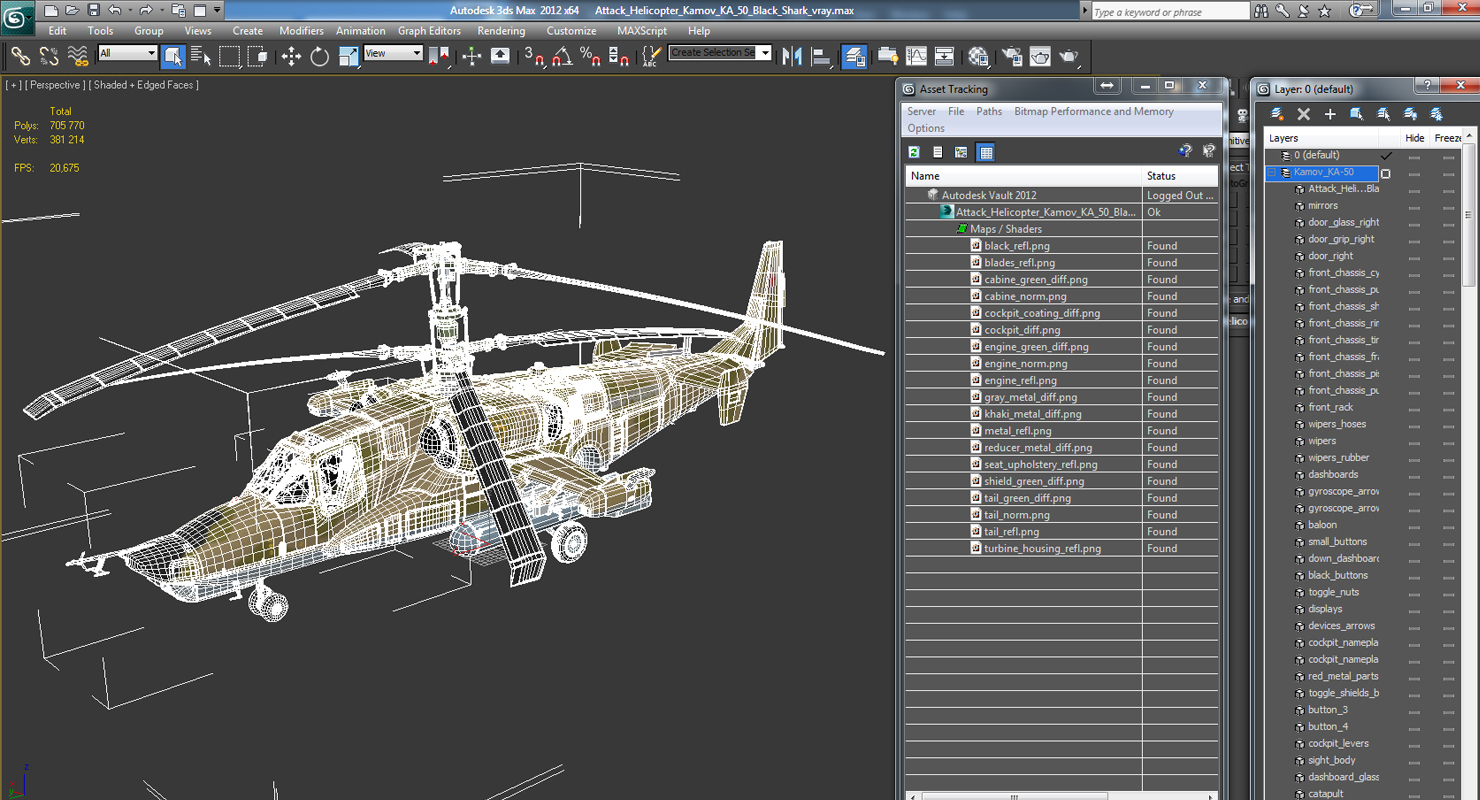Activate the Select and Scale tool
Viewport: 1480px width, 800px height.
348,56
